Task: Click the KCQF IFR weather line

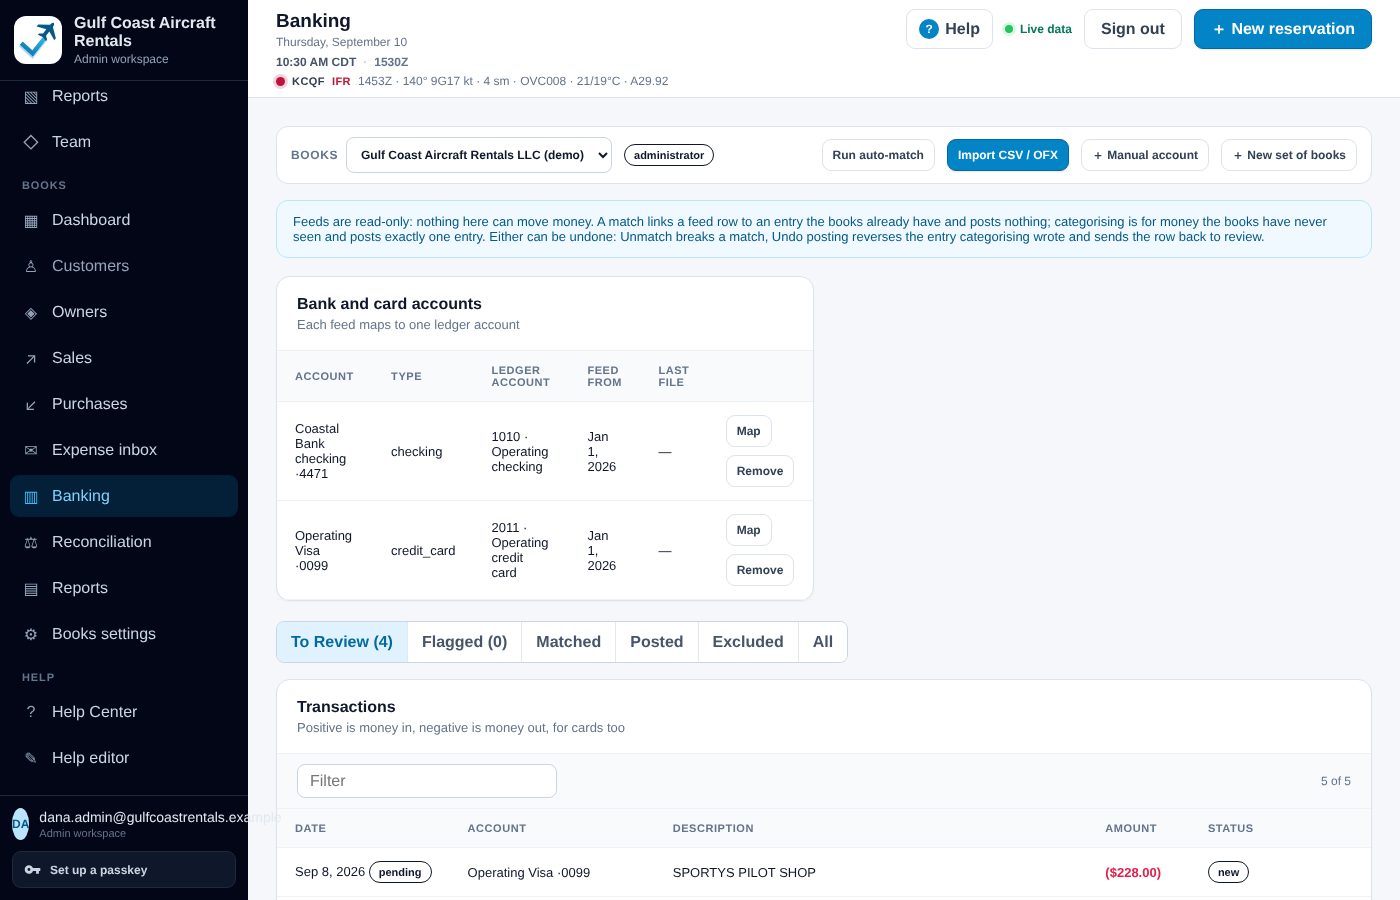Action: tap(472, 81)
